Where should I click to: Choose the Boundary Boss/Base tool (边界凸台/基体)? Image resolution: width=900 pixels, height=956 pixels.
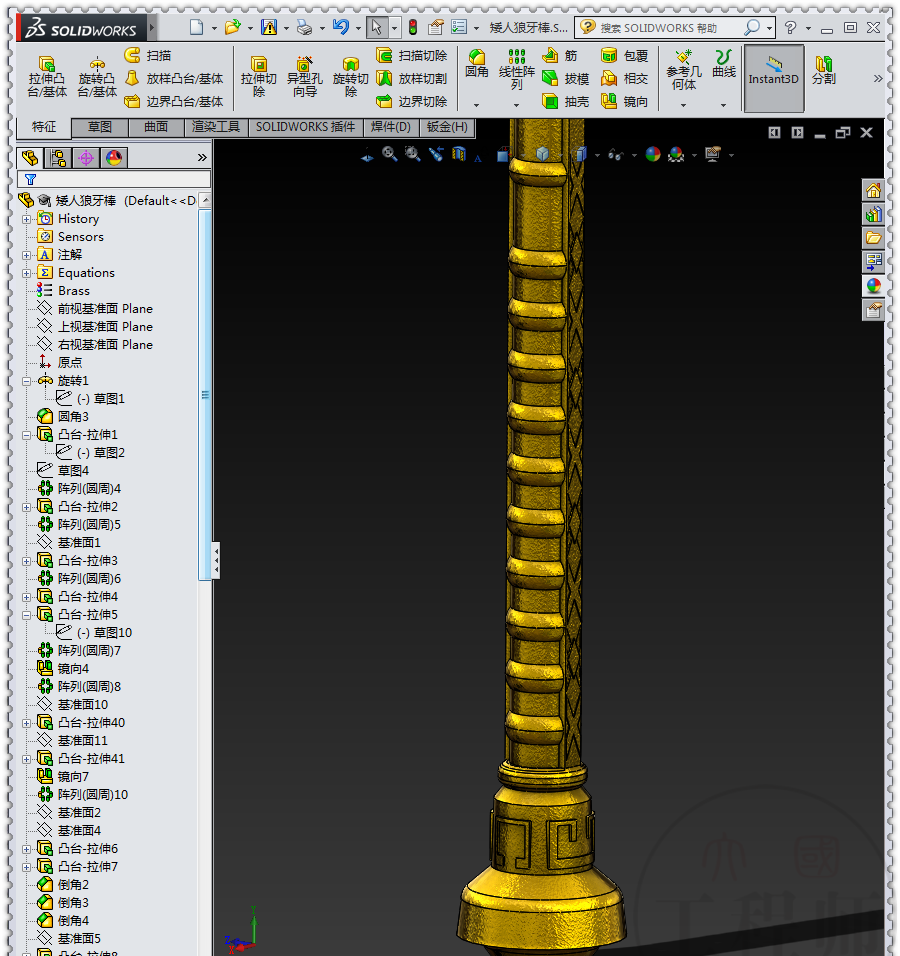coord(174,101)
